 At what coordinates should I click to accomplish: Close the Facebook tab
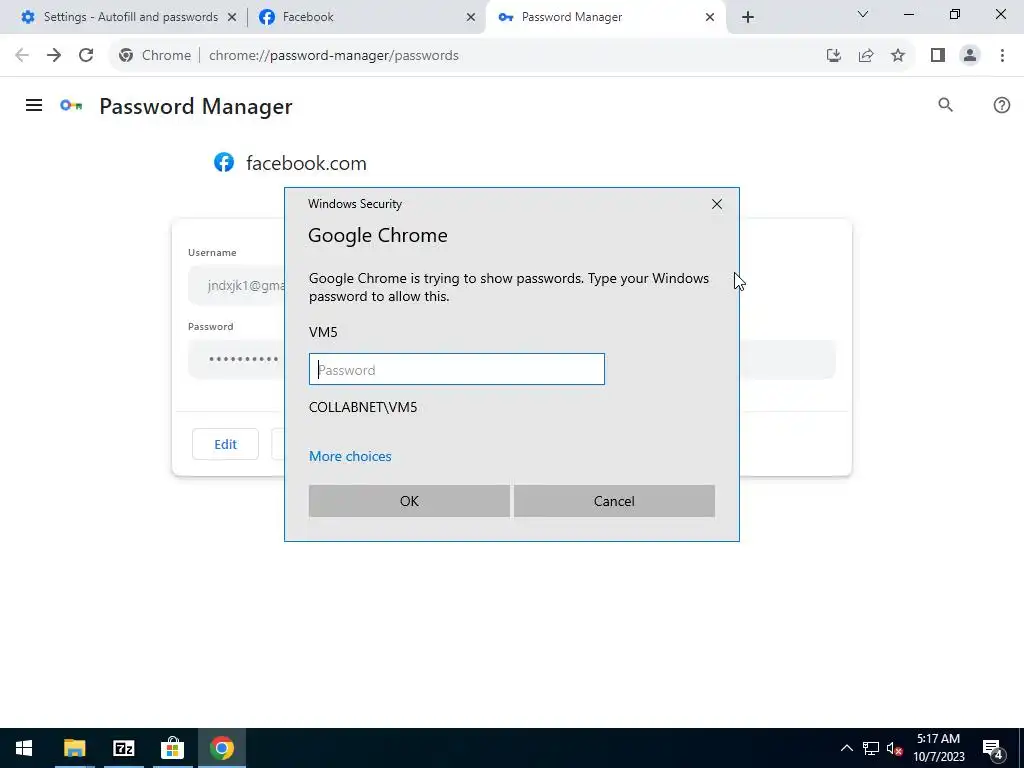tap(470, 18)
